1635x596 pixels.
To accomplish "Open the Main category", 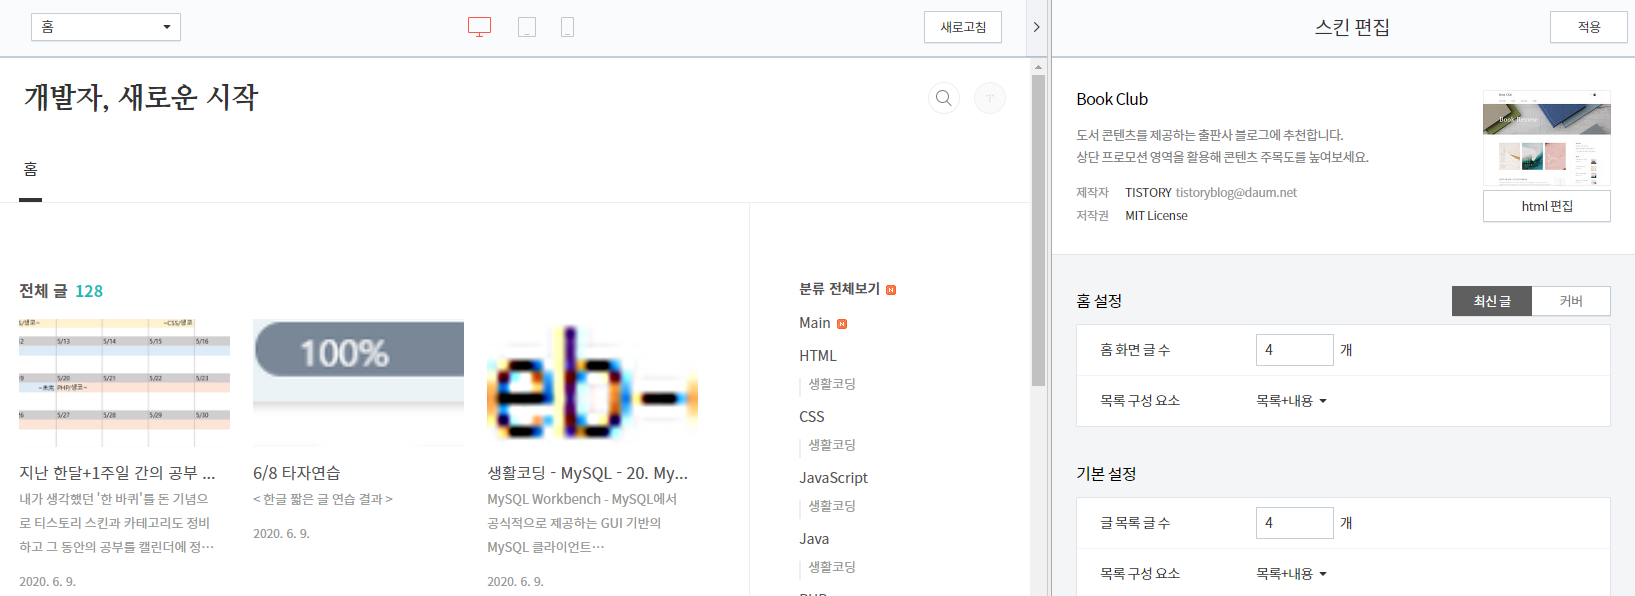I will point(815,323).
